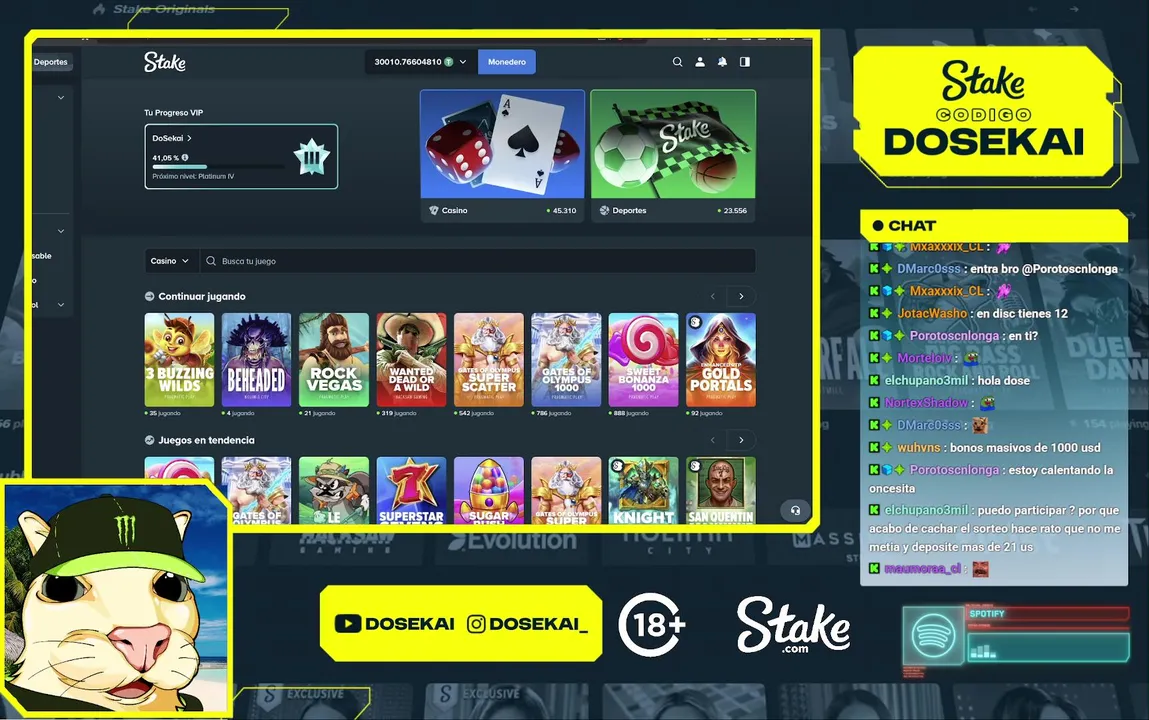Open the Deportes banner card
This screenshot has width=1149, height=720.
(x=673, y=155)
